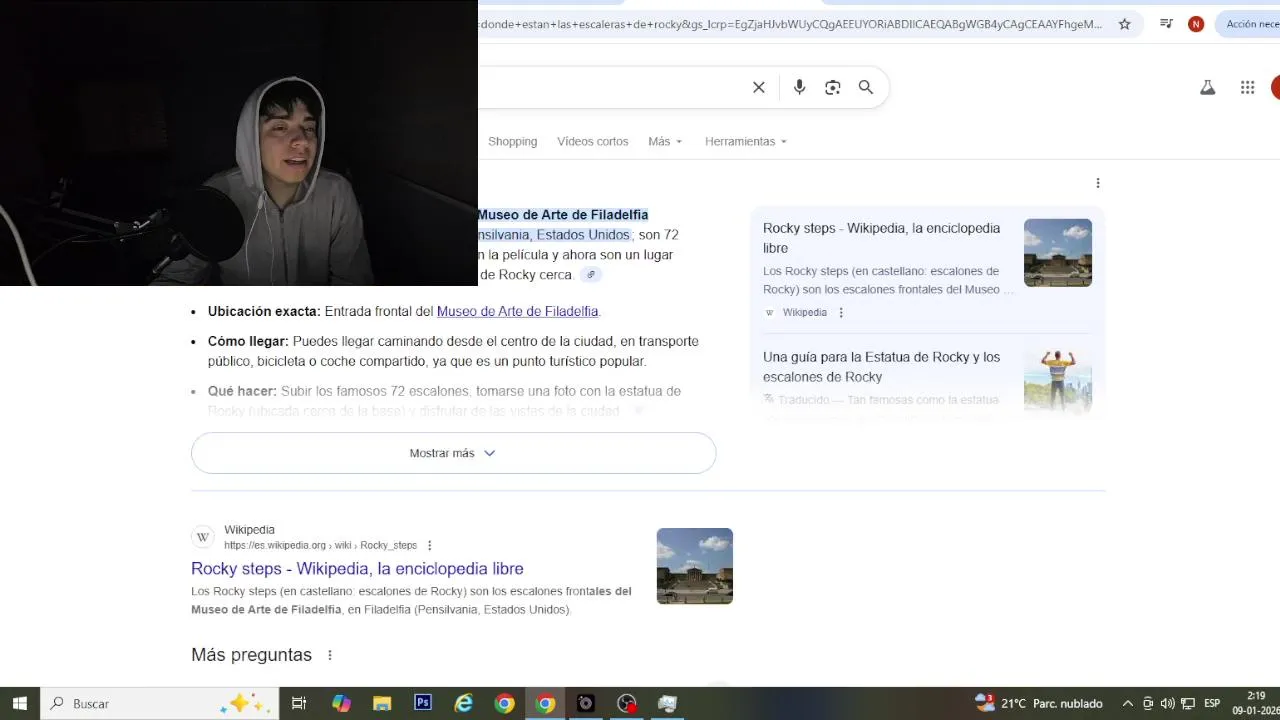Open volume control in the system tray

coord(1167,704)
